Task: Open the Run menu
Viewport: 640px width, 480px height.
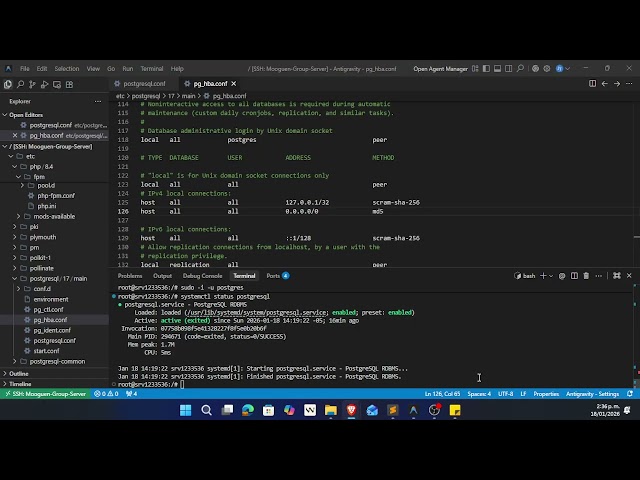Action: [x=128, y=69]
